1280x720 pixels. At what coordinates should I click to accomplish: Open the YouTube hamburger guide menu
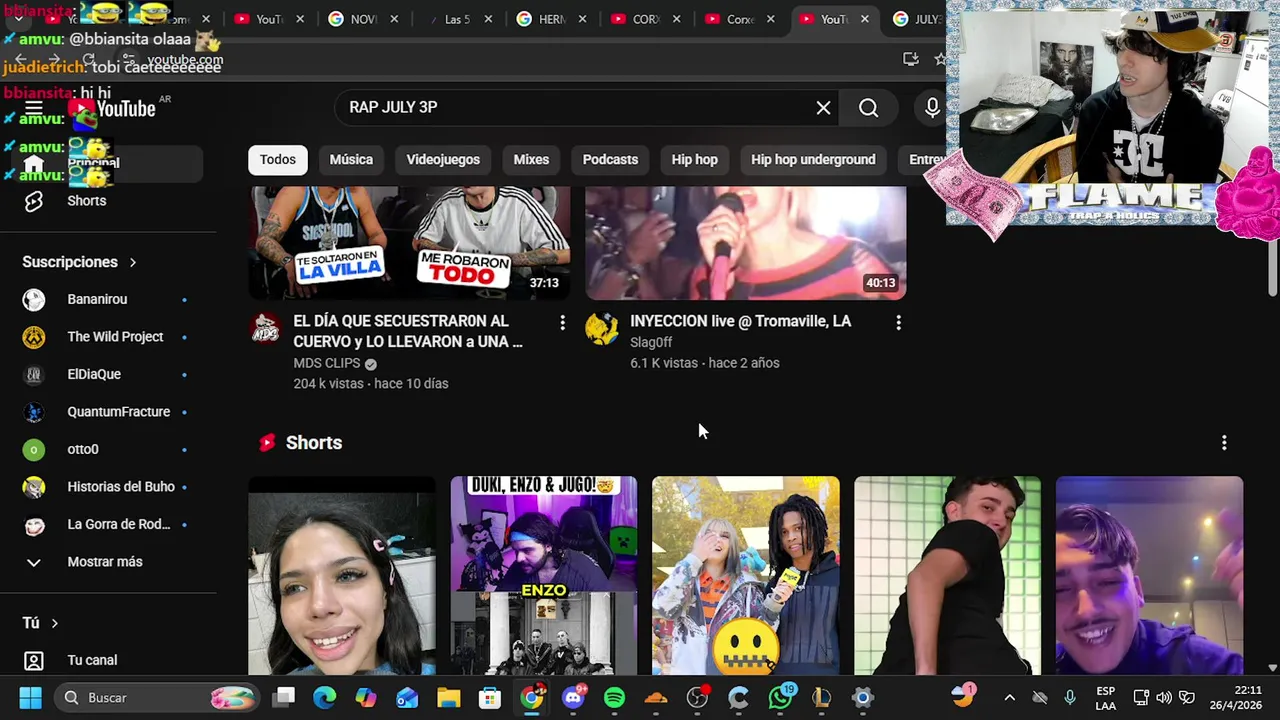point(33,108)
